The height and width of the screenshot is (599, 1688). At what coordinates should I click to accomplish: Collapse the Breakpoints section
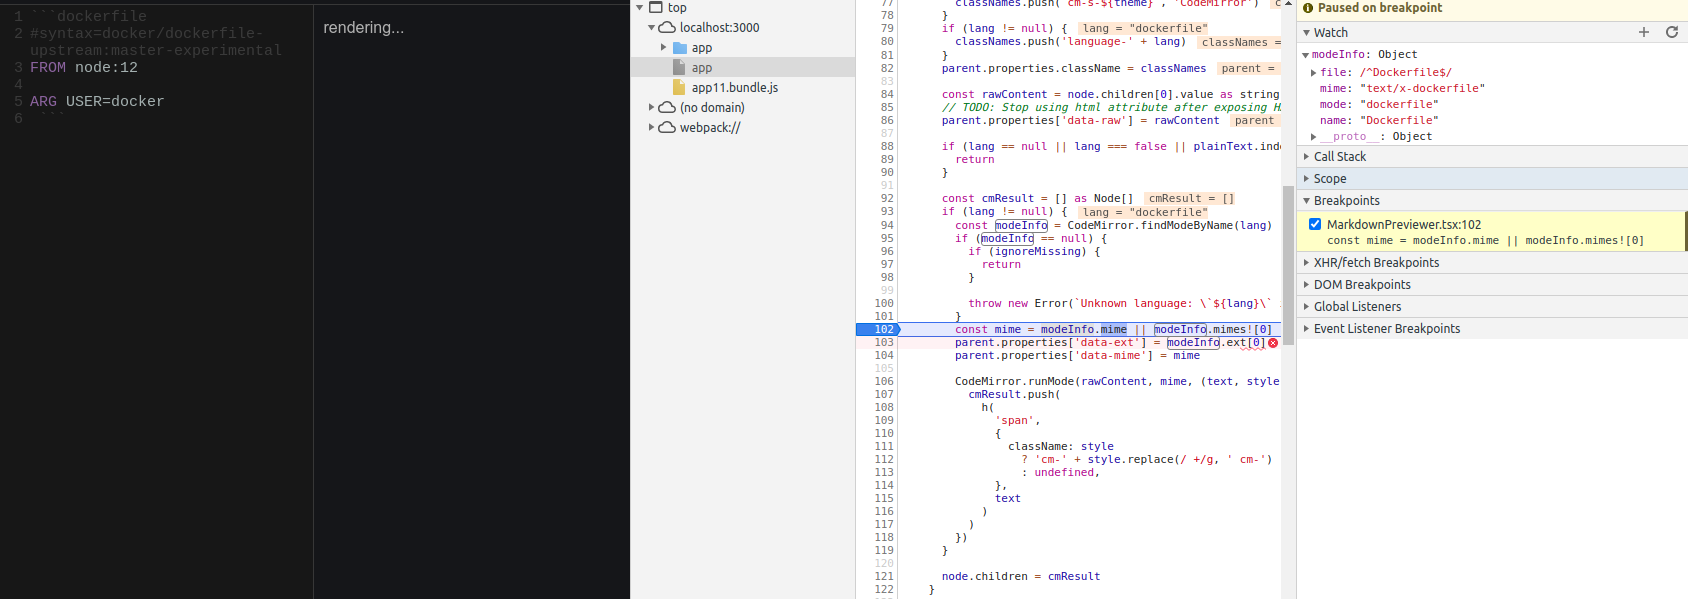pyautogui.click(x=1306, y=201)
